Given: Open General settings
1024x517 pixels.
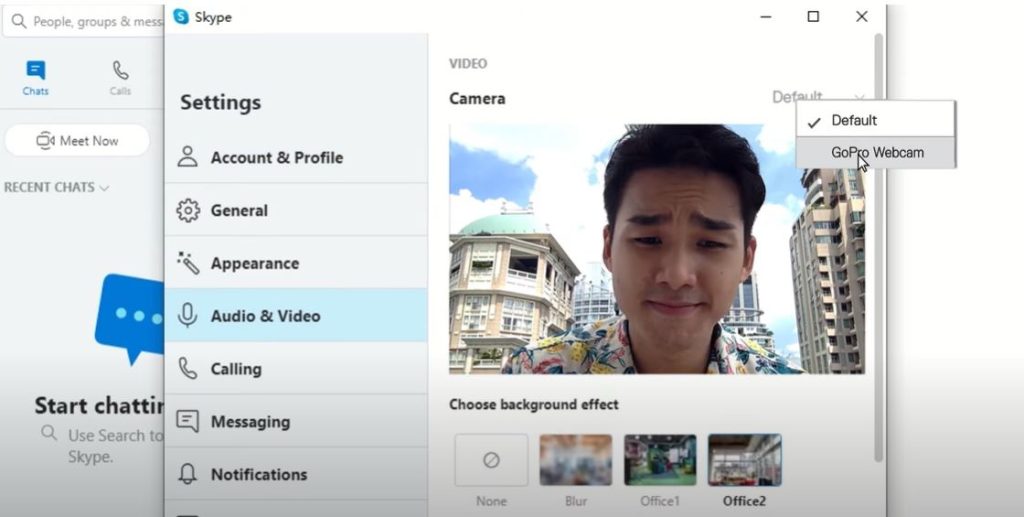Looking at the screenshot, I should (x=296, y=210).
